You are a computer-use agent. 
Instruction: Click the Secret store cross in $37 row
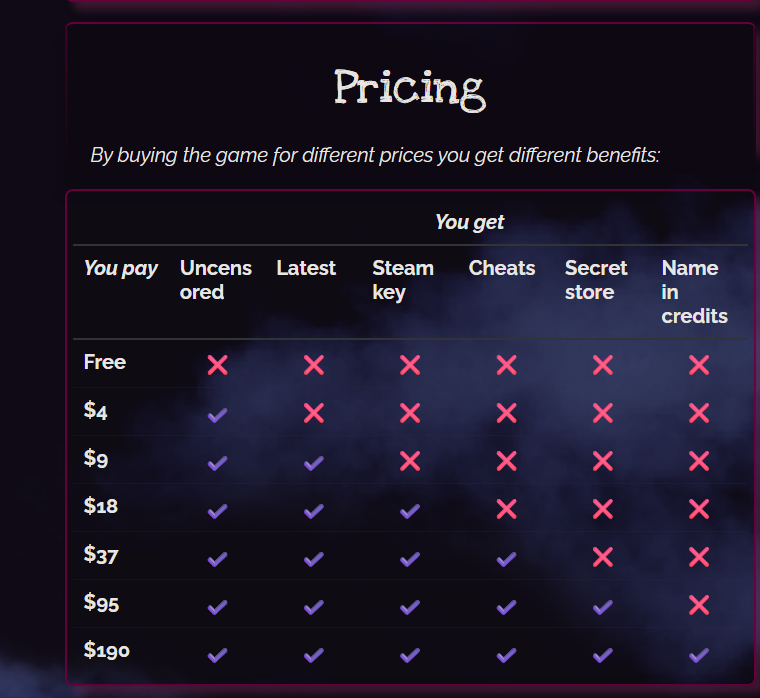[x=602, y=557]
